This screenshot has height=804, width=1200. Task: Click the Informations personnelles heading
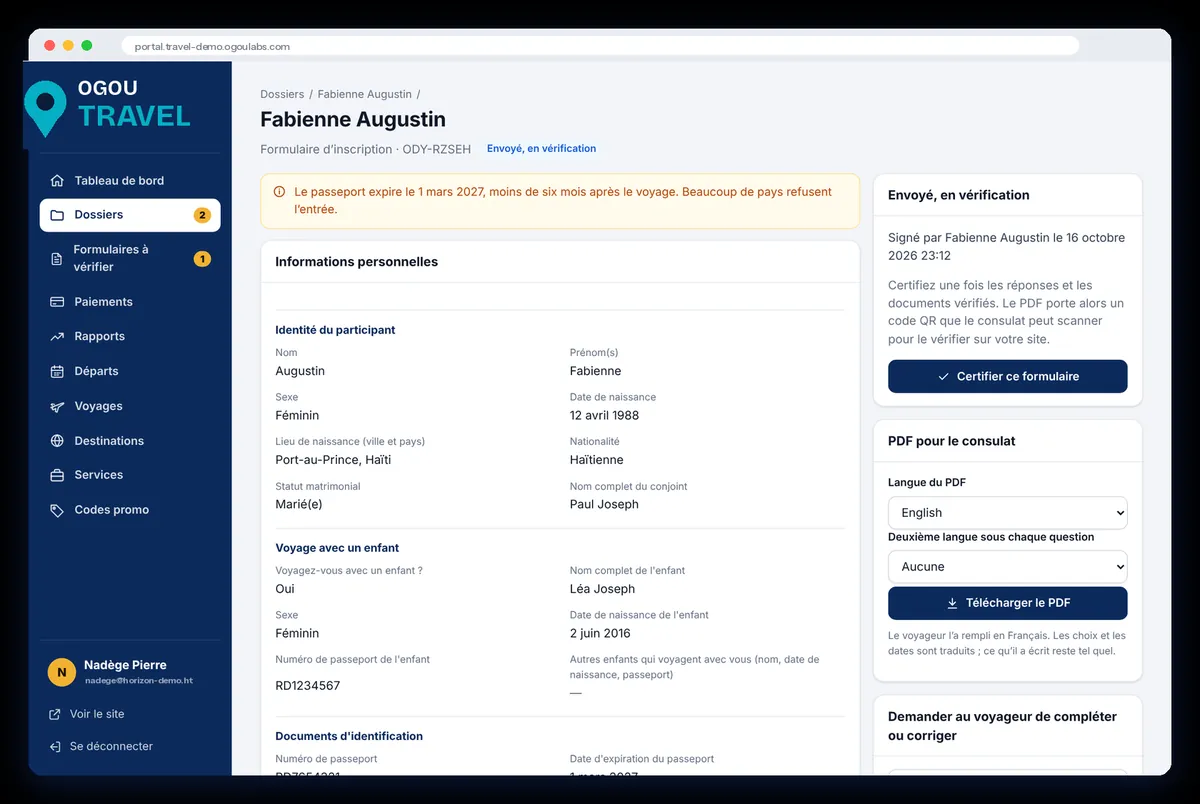click(x=356, y=262)
